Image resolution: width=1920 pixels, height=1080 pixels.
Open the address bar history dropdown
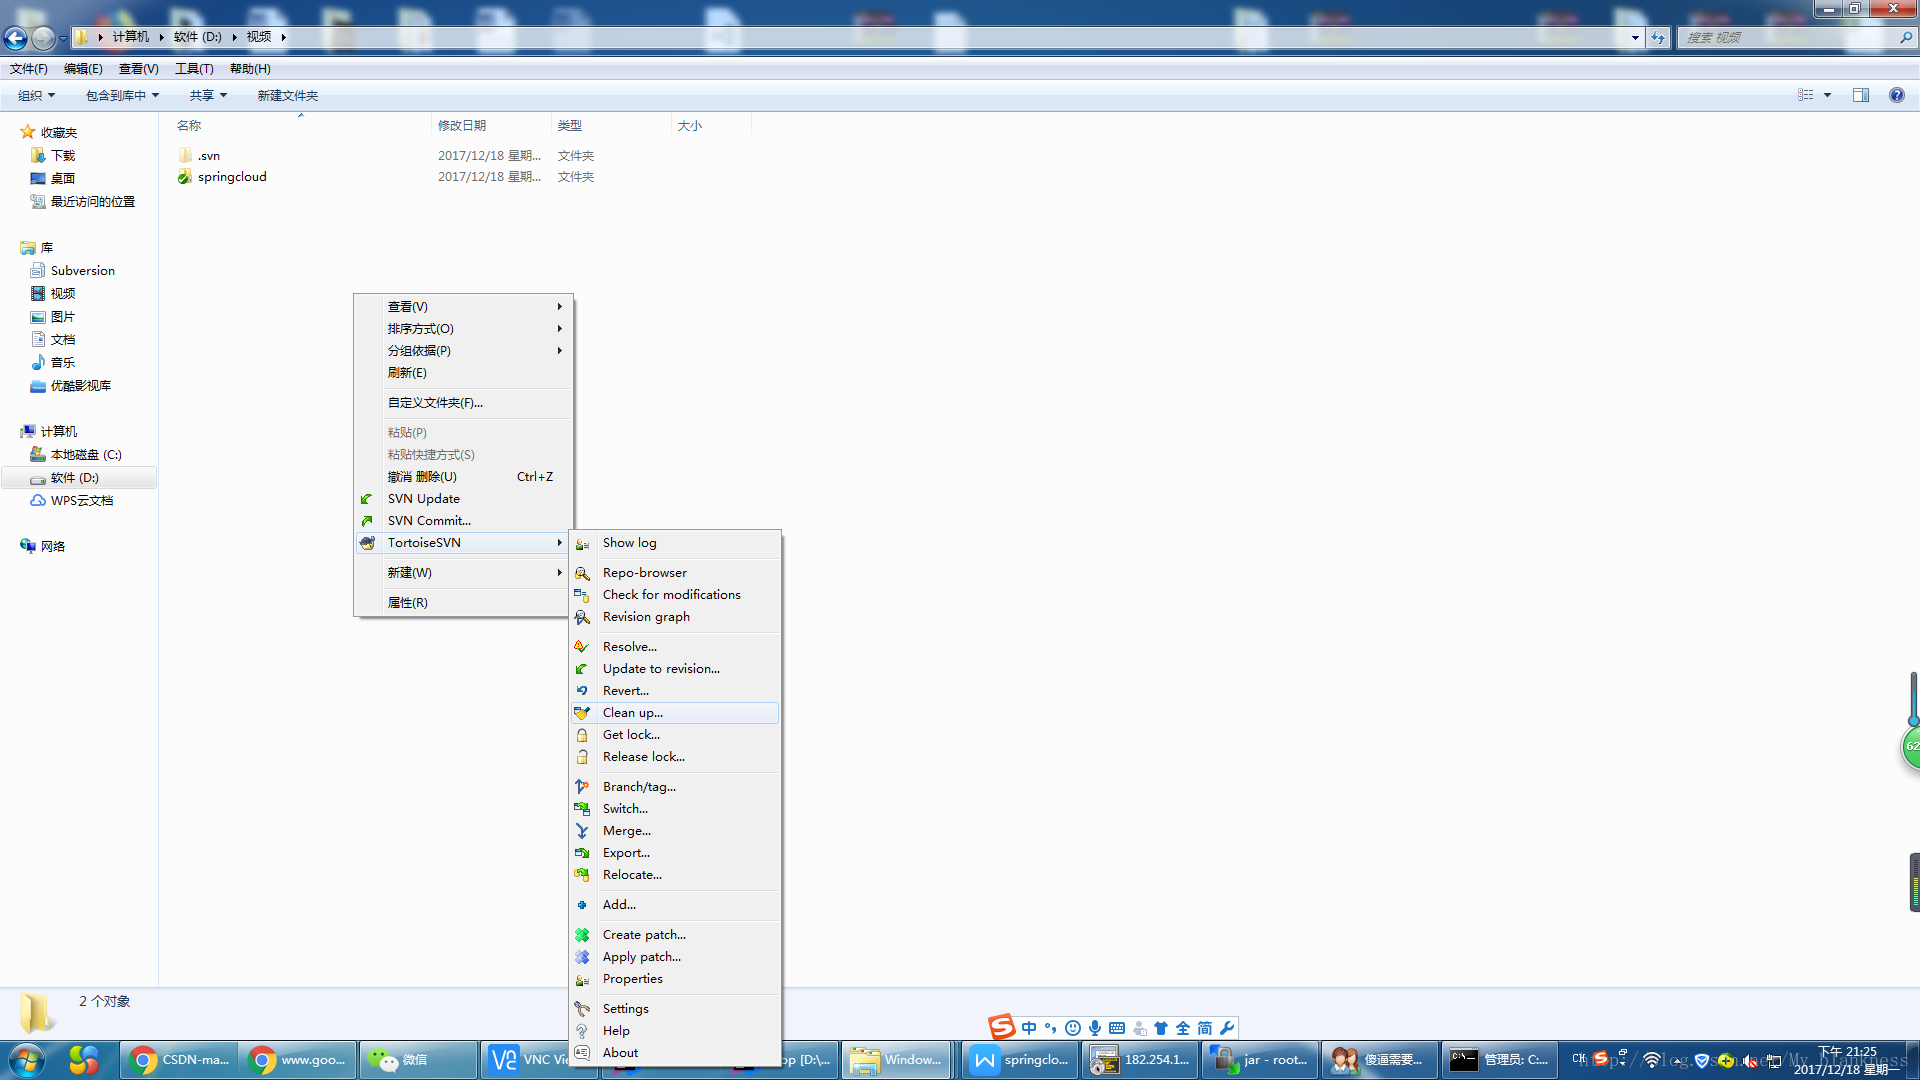(1635, 37)
